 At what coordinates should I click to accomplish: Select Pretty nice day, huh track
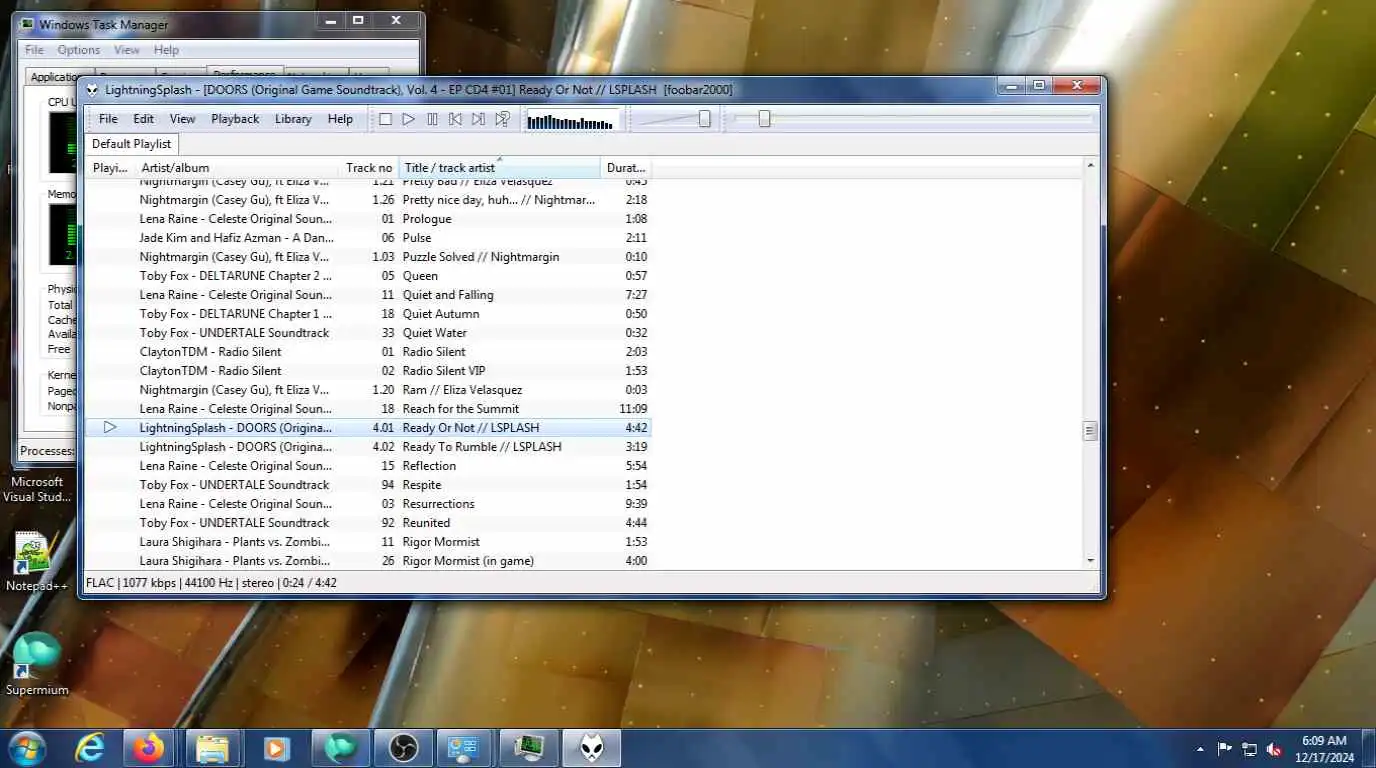click(368, 200)
